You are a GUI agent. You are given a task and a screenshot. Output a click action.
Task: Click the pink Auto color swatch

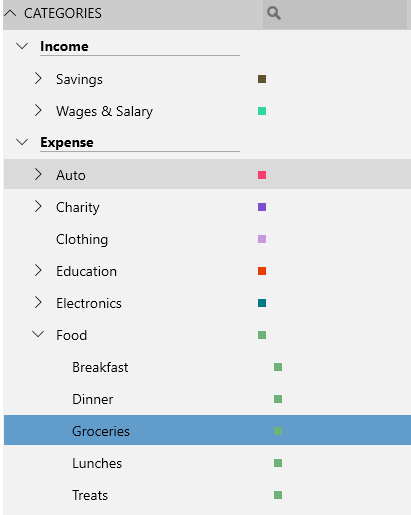click(262, 175)
